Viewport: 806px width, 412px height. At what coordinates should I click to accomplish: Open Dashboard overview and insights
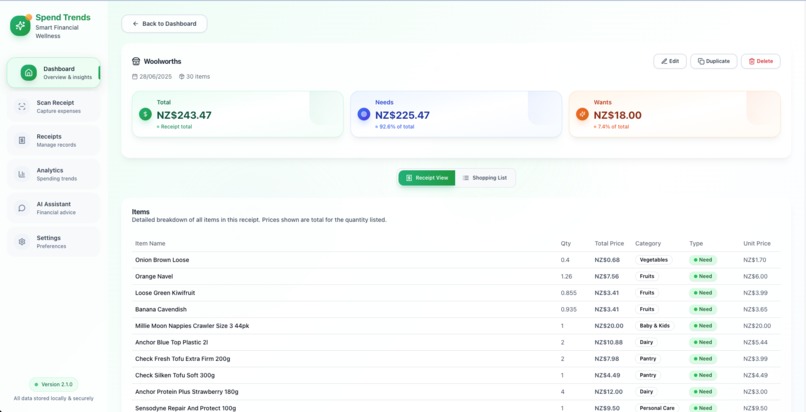point(53,73)
